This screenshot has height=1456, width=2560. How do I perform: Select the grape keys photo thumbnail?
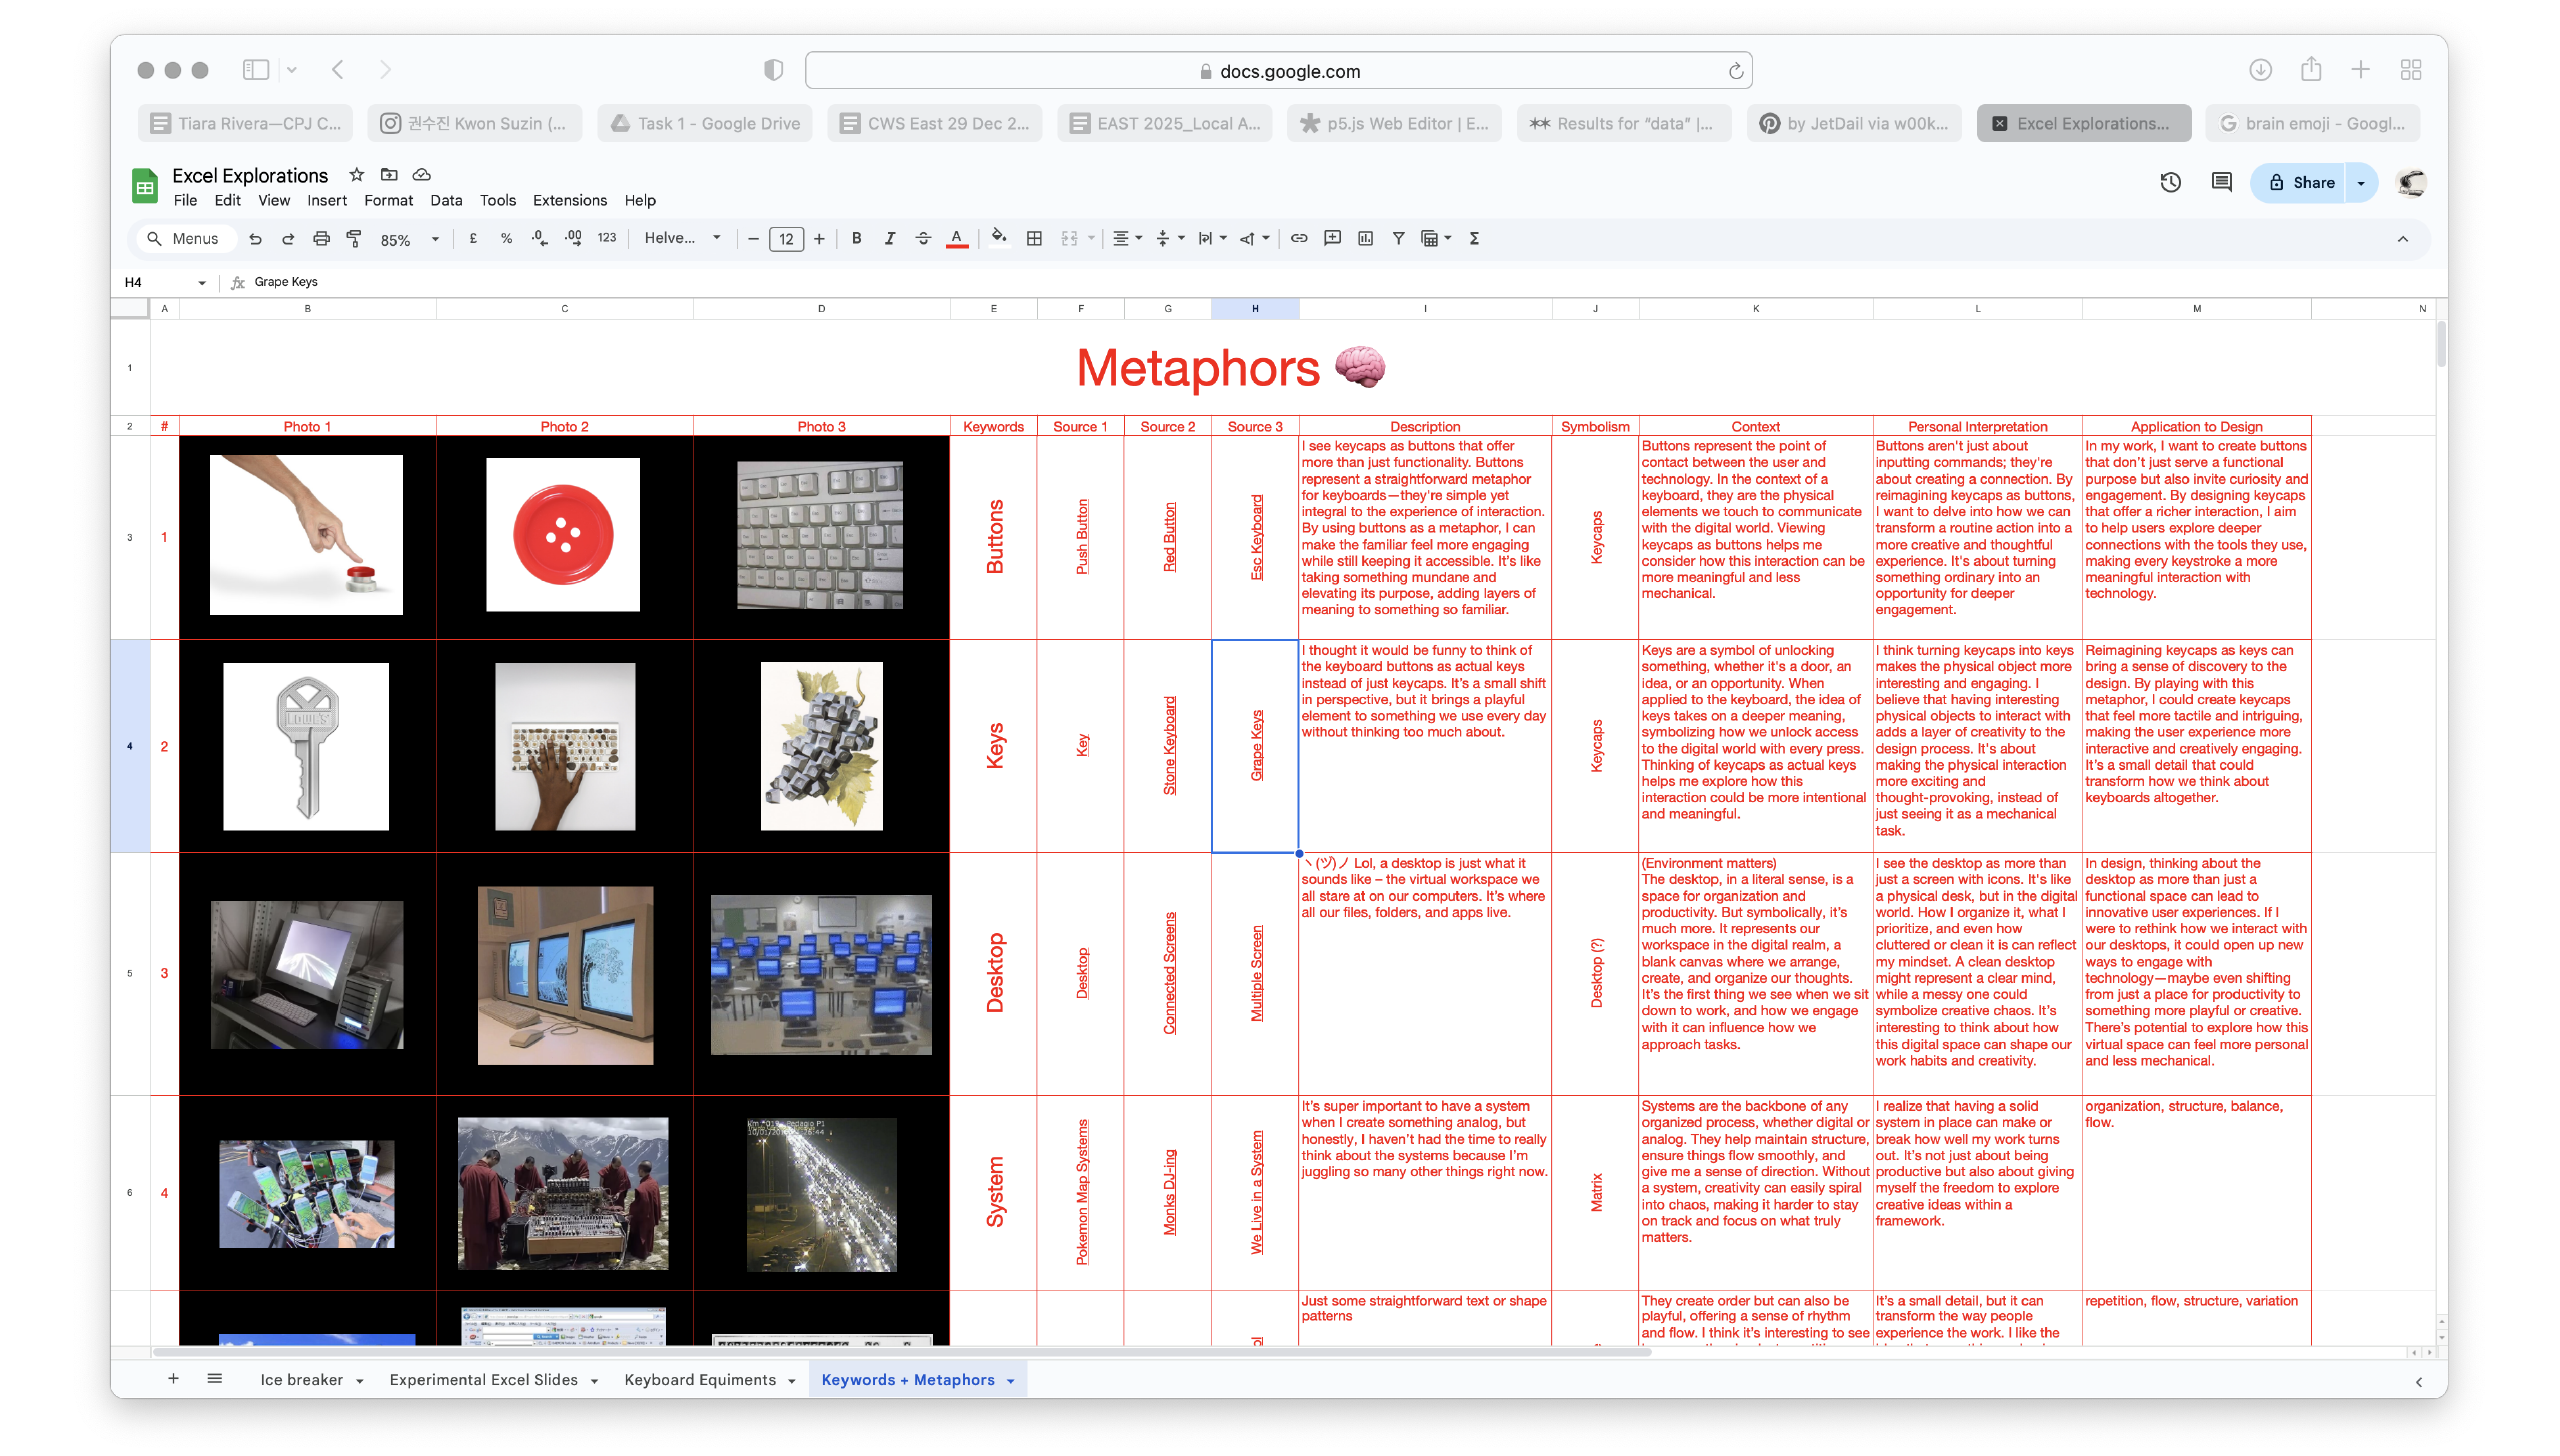(x=821, y=746)
